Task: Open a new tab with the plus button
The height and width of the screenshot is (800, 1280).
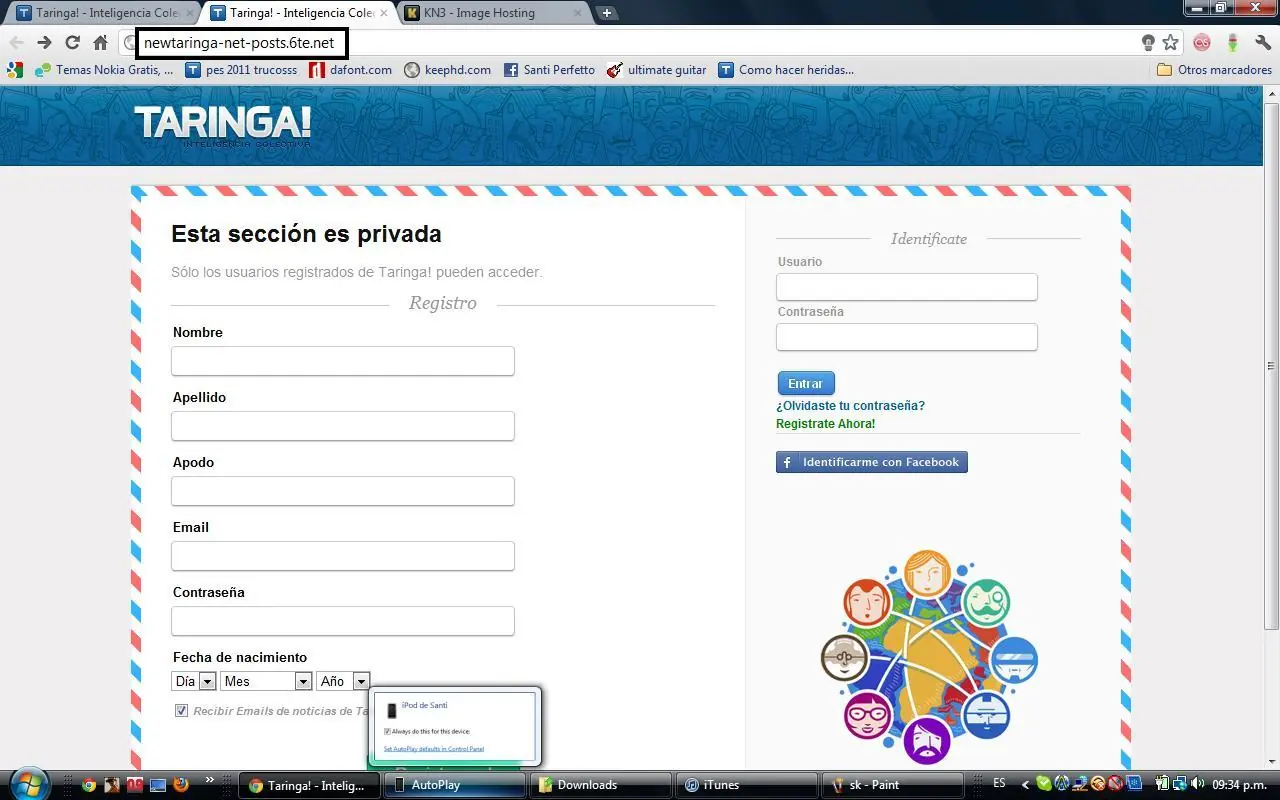Action: (x=607, y=13)
